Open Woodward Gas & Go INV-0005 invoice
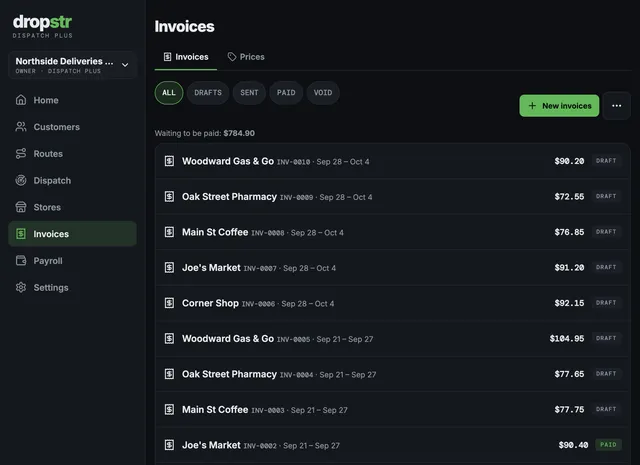 point(393,338)
